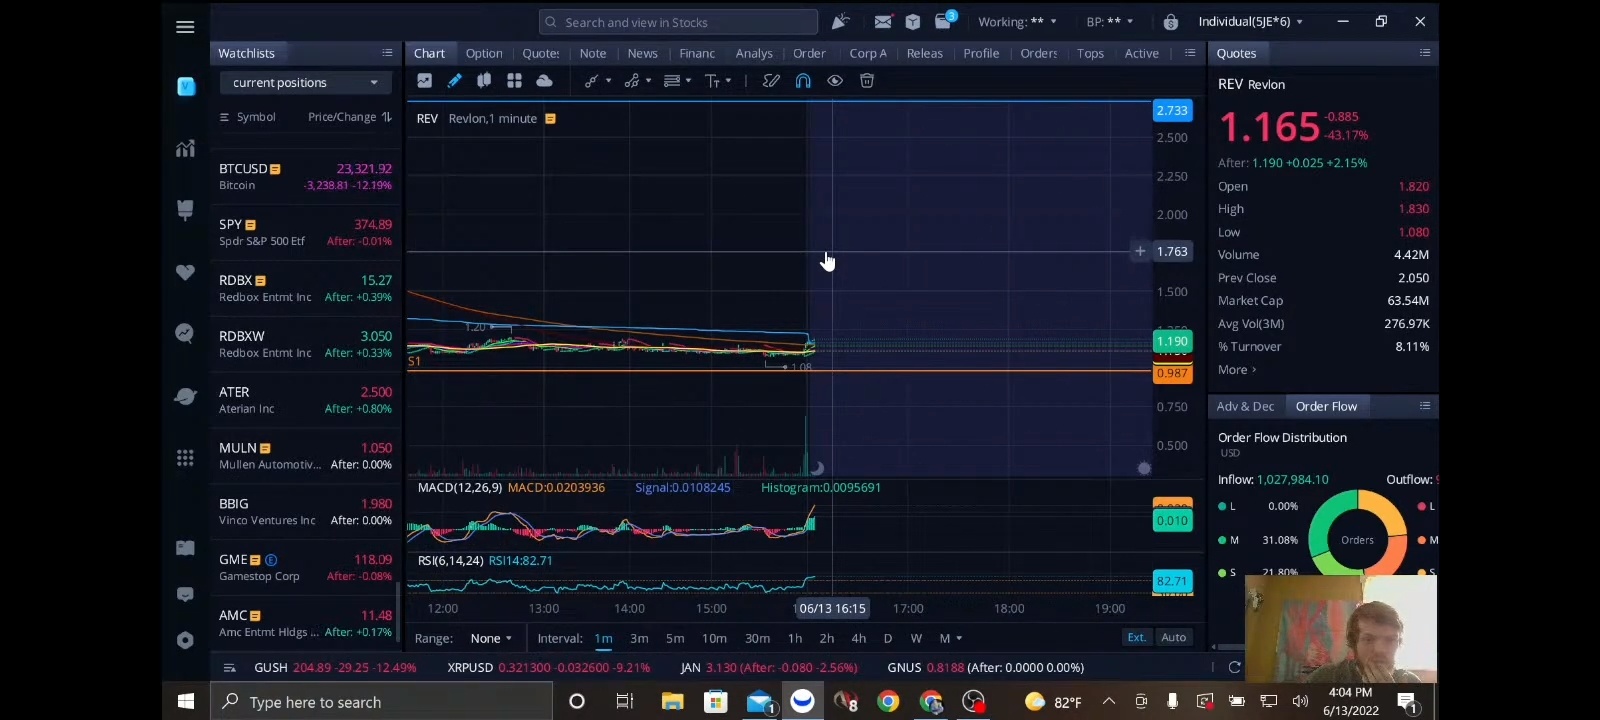
Task: Open the Order Flow panel menu icon
Action: coord(1424,406)
